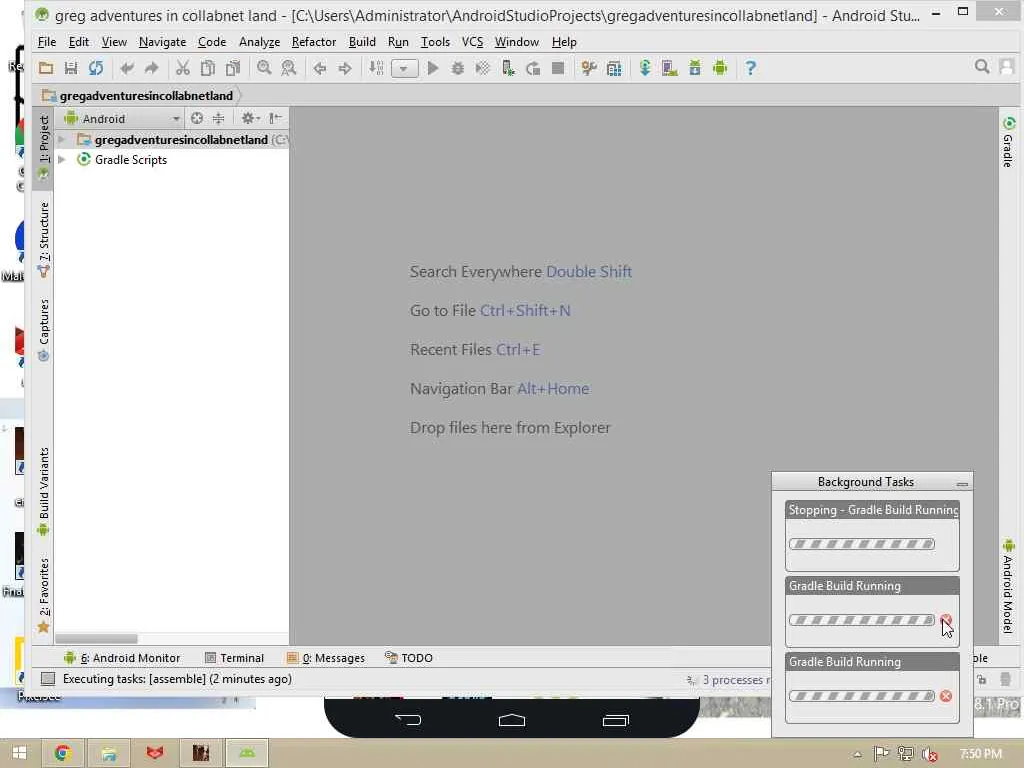Minimize the Background Tasks popup

click(x=962, y=483)
